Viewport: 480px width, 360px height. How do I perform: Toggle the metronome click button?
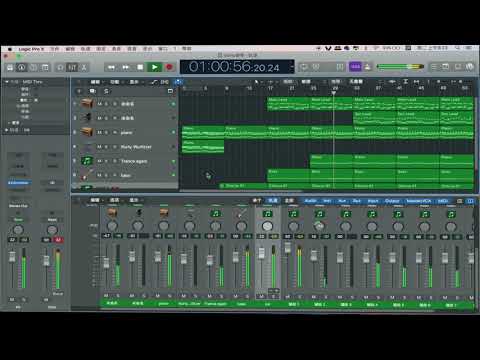click(367, 67)
